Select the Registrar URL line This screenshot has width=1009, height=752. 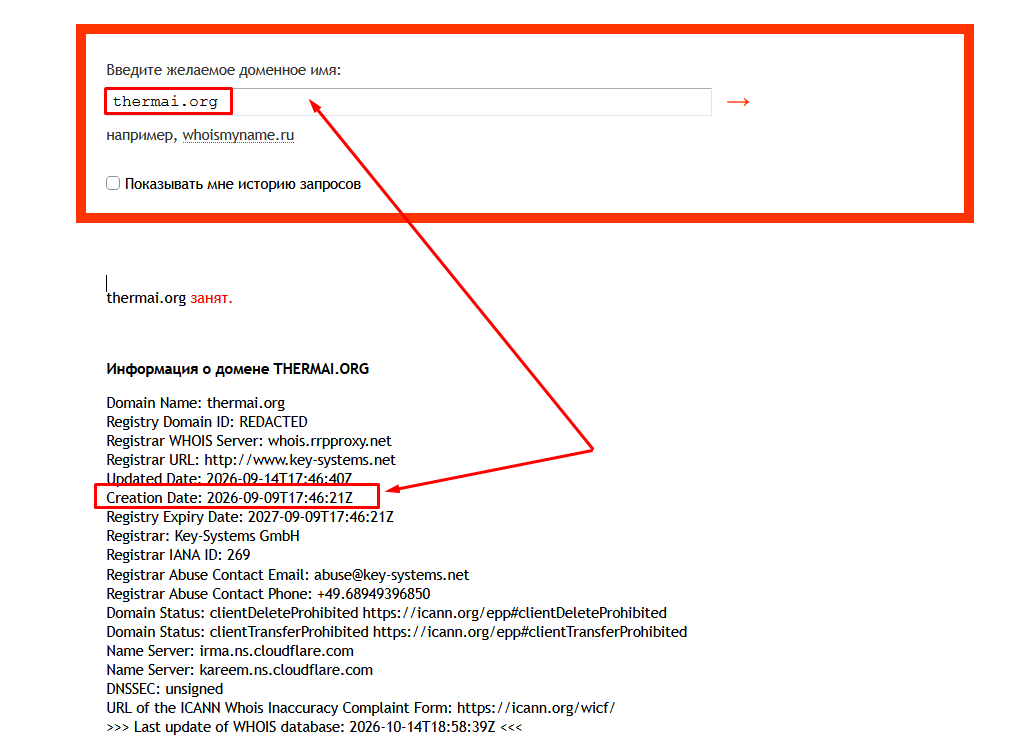tap(251, 460)
